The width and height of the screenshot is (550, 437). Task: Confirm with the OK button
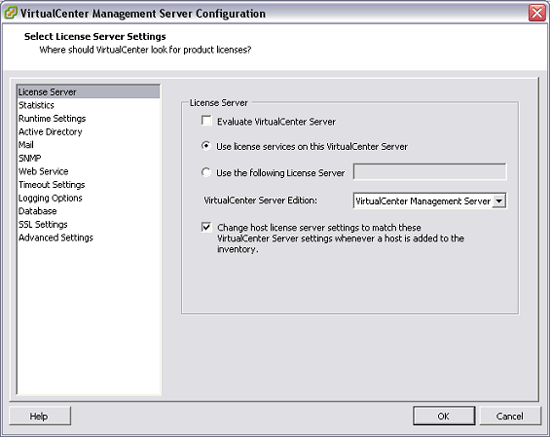444,416
